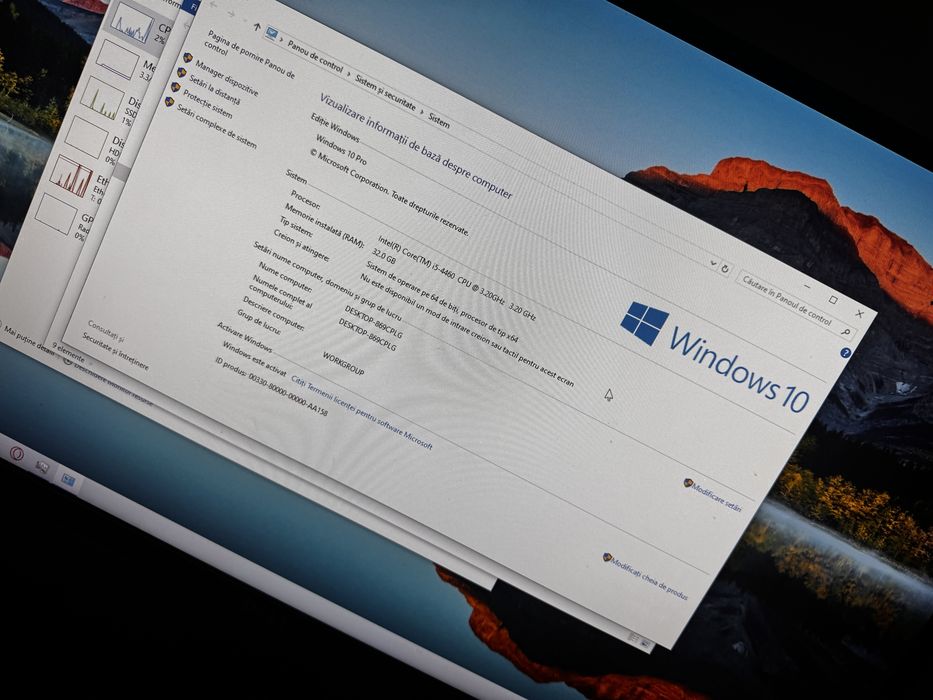Click the up-arrow navigation button in System window
Screen dimensions: 933x700
[257, 26]
